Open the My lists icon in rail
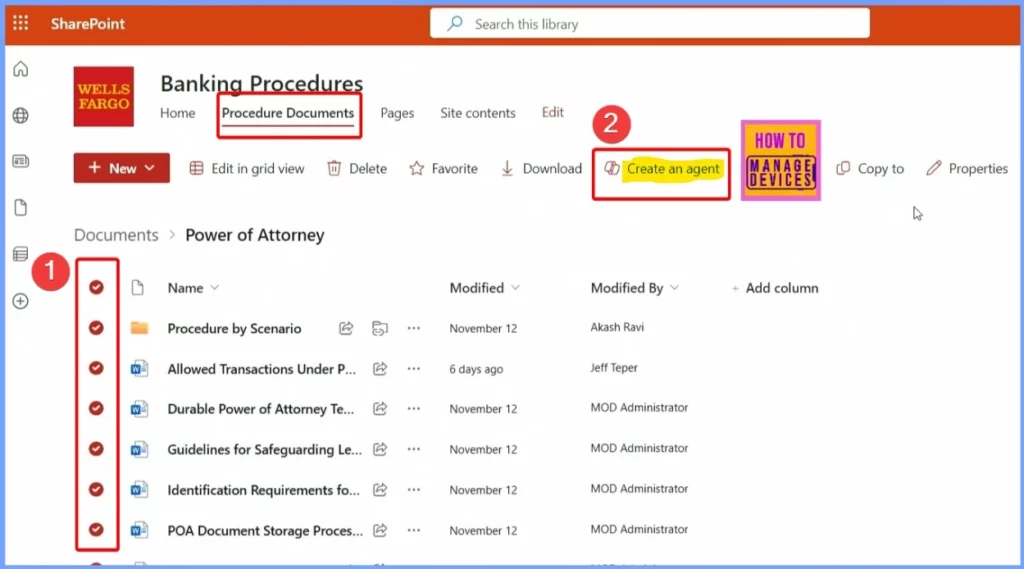The width and height of the screenshot is (1024, 569). (x=21, y=254)
